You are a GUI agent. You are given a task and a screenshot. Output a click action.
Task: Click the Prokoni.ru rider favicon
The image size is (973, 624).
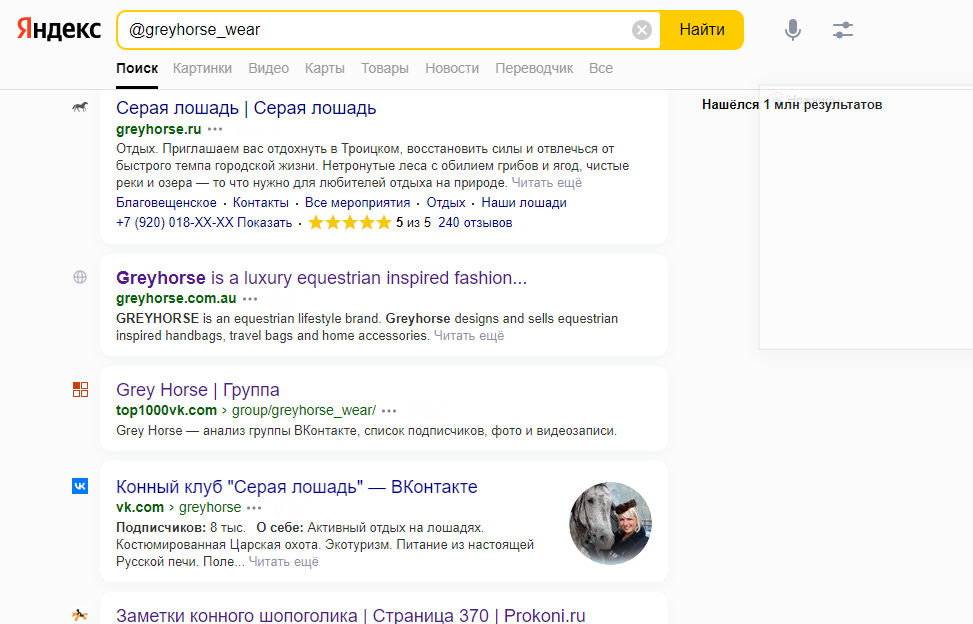[79, 615]
